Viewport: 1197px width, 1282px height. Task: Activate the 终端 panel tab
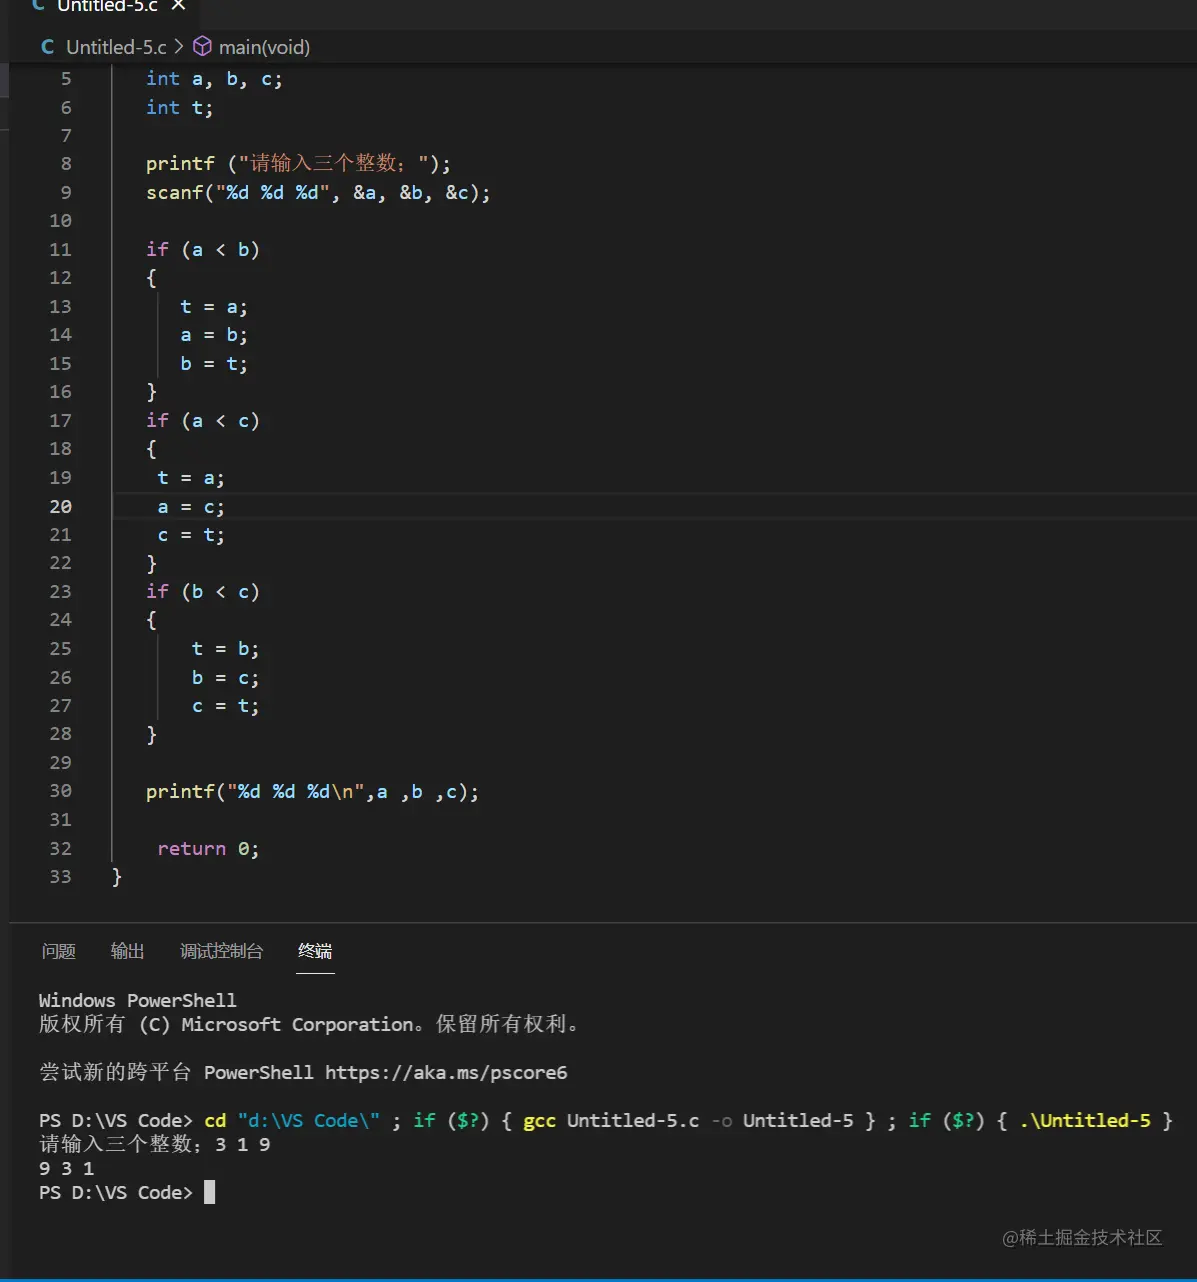tap(315, 951)
